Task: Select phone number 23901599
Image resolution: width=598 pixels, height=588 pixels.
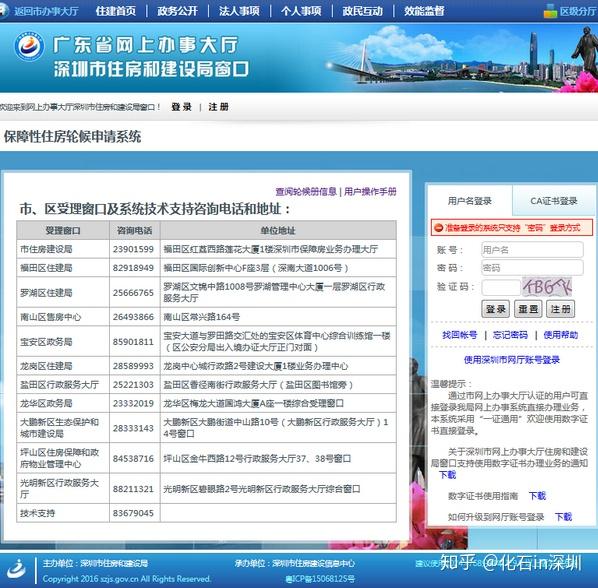Action: tap(133, 249)
